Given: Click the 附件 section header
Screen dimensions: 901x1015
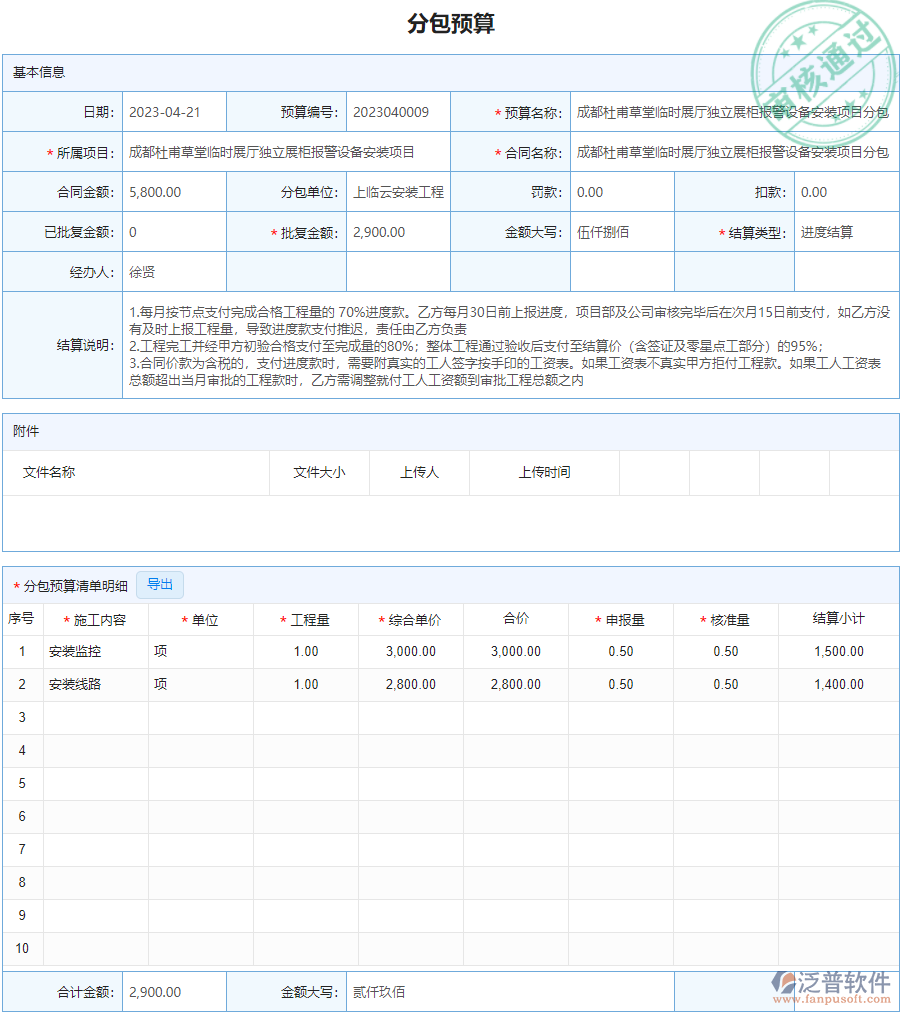Looking at the screenshot, I should pos(30,430).
